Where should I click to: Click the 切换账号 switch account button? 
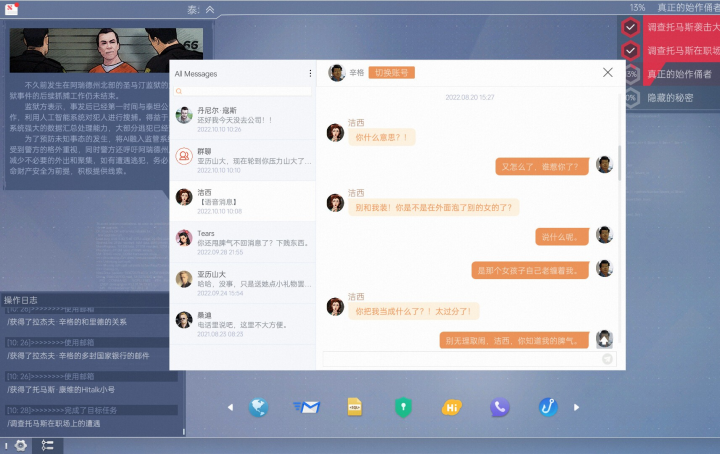click(x=391, y=73)
